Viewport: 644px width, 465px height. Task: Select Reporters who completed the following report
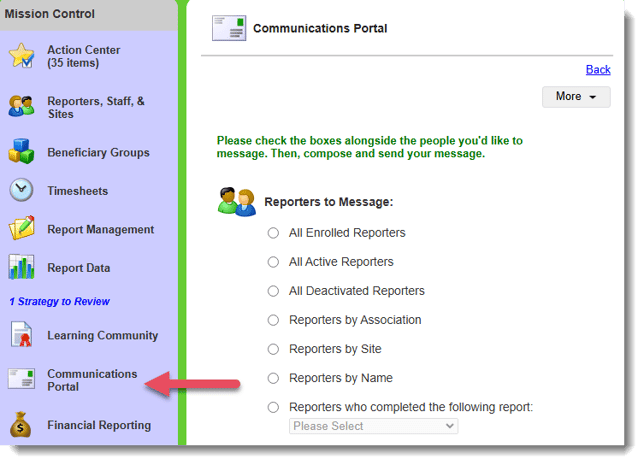click(x=273, y=407)
